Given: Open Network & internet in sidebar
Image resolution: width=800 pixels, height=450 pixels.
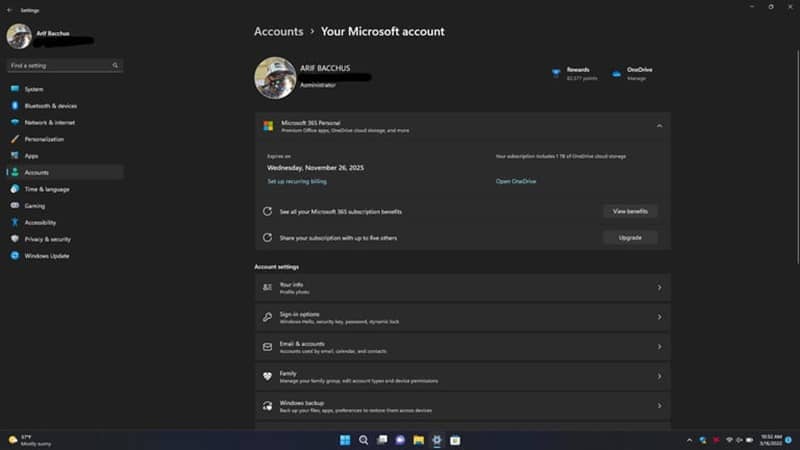Looking at the screenshot, I should [50, 122].
